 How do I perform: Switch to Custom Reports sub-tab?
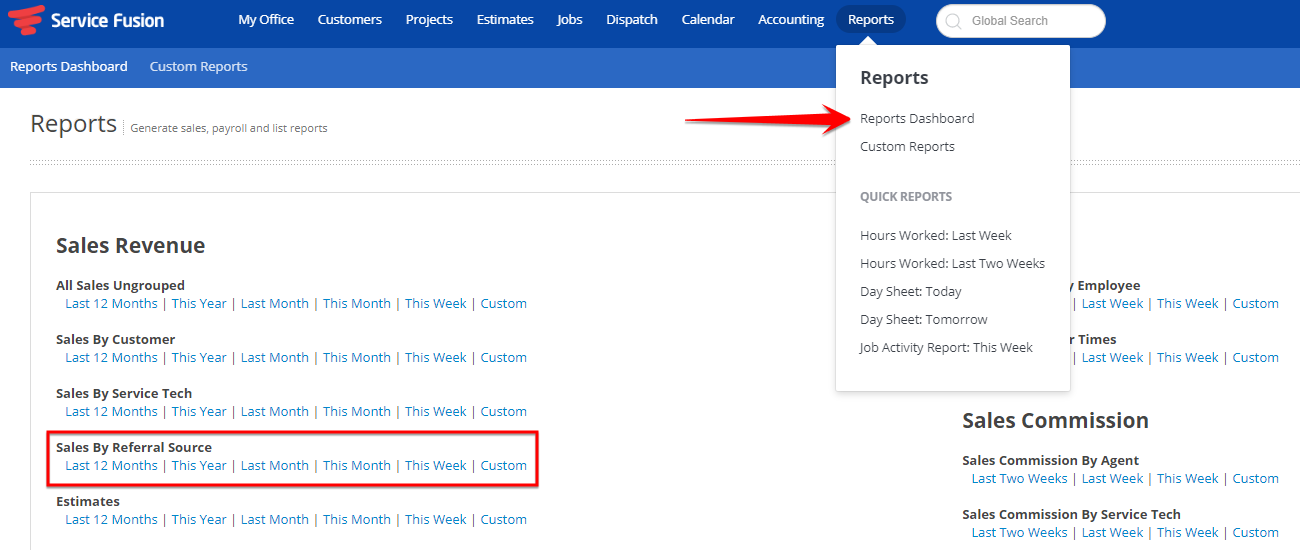[x=199, y=67]
